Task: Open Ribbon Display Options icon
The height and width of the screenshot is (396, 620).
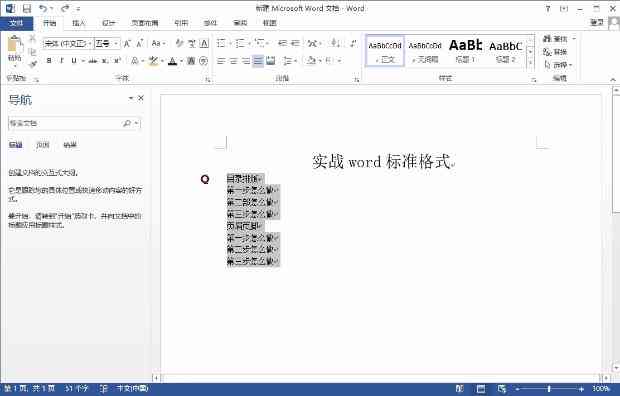Action: (564, 9)
